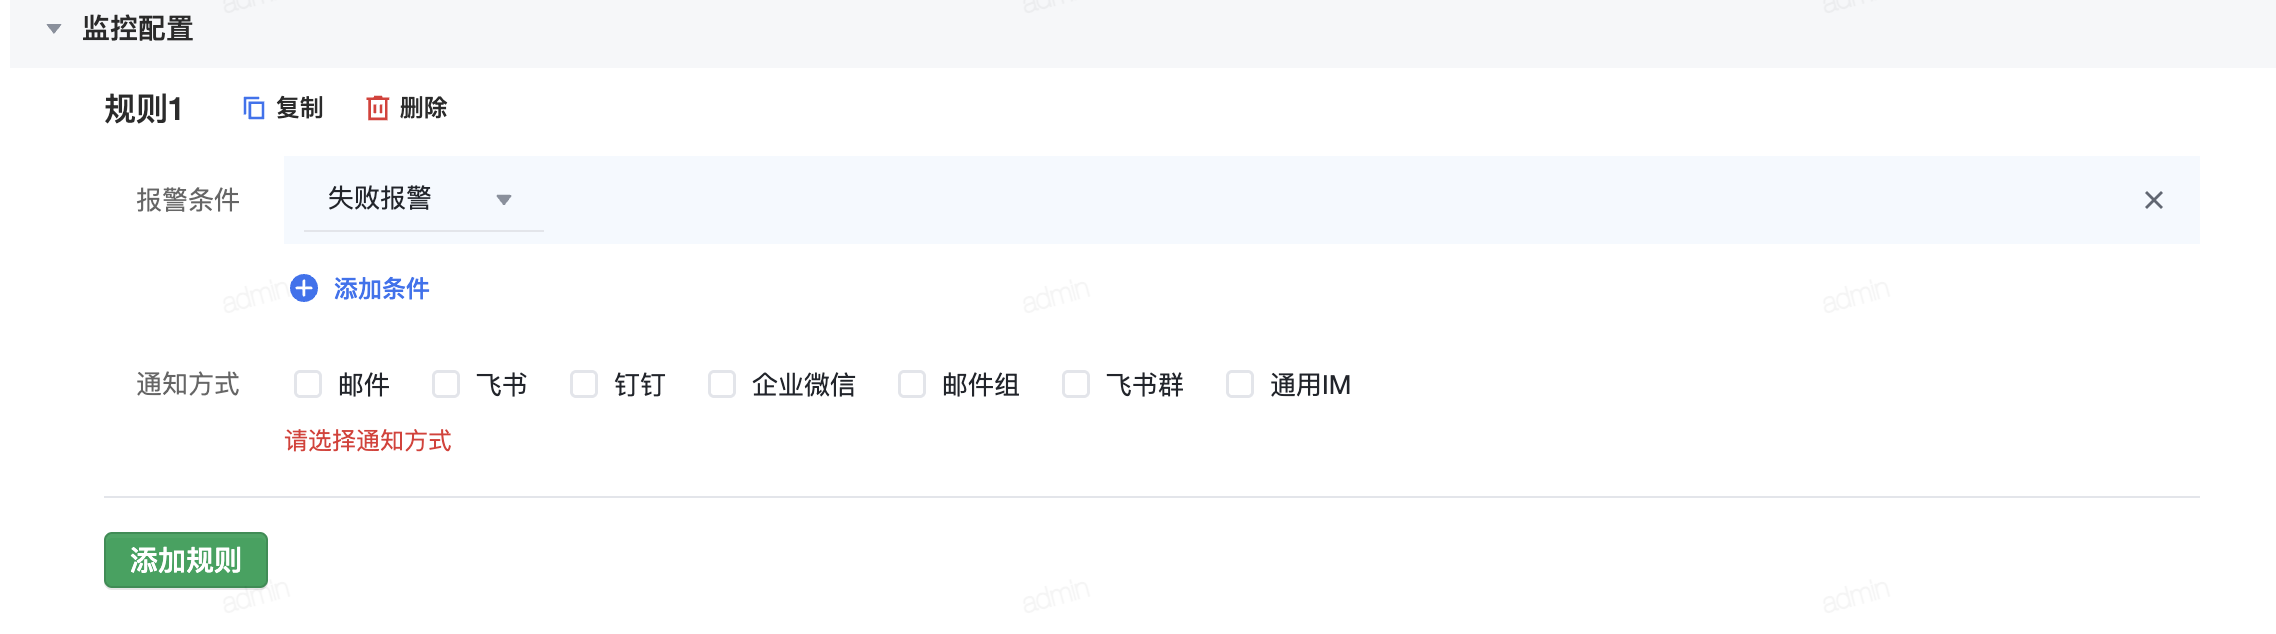Check the 飞书 notification option
The image size is (2276, 634).
tap(446, 385)
